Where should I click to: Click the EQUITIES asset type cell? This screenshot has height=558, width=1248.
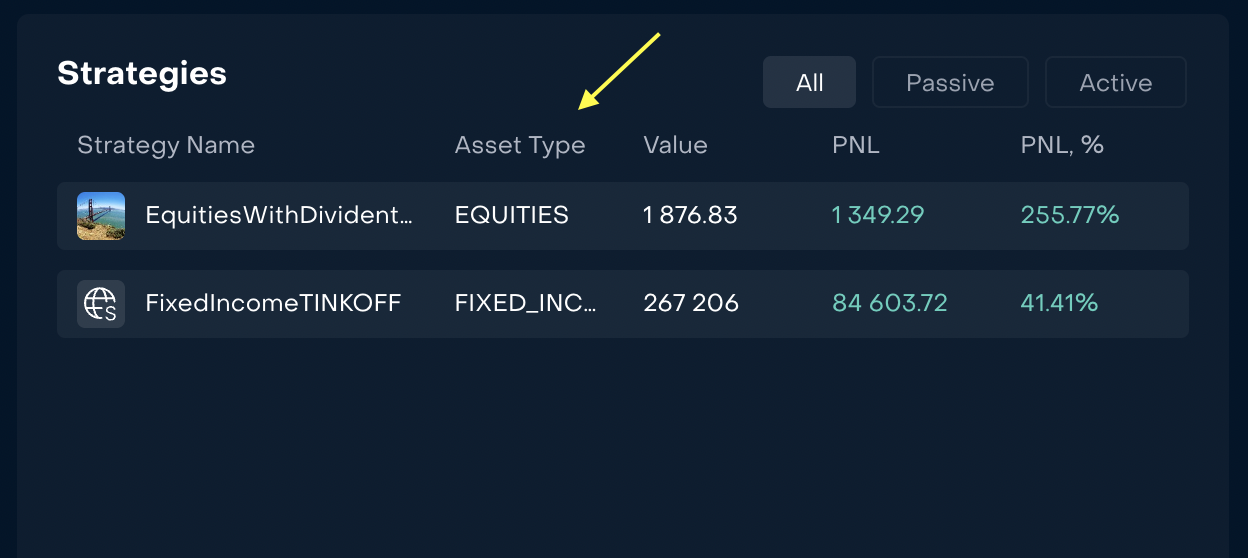[511, 215]
